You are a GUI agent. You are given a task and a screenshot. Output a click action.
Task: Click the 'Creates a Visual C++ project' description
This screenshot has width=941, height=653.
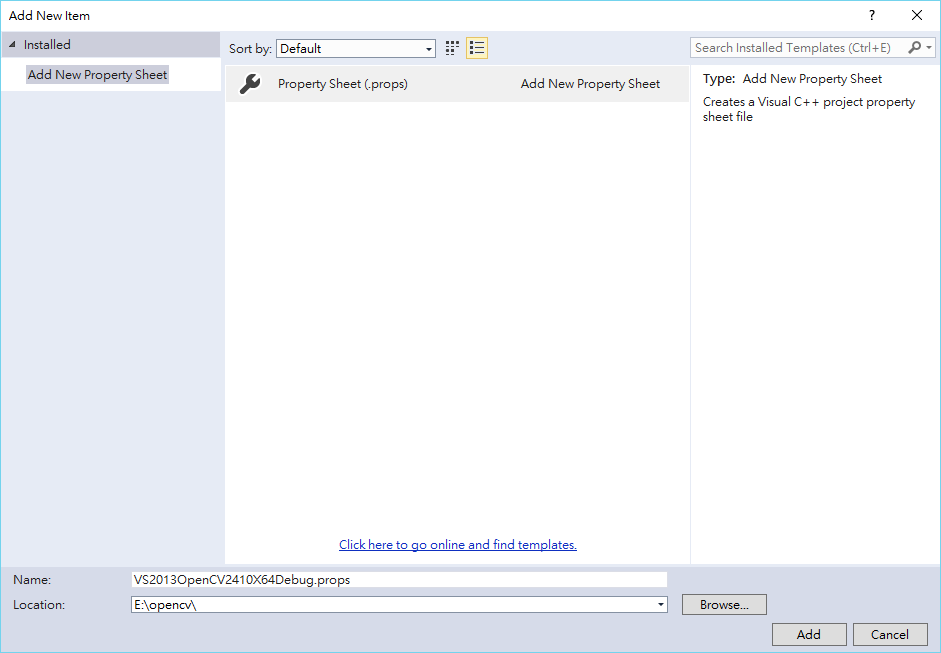click(x=809, y=109)
